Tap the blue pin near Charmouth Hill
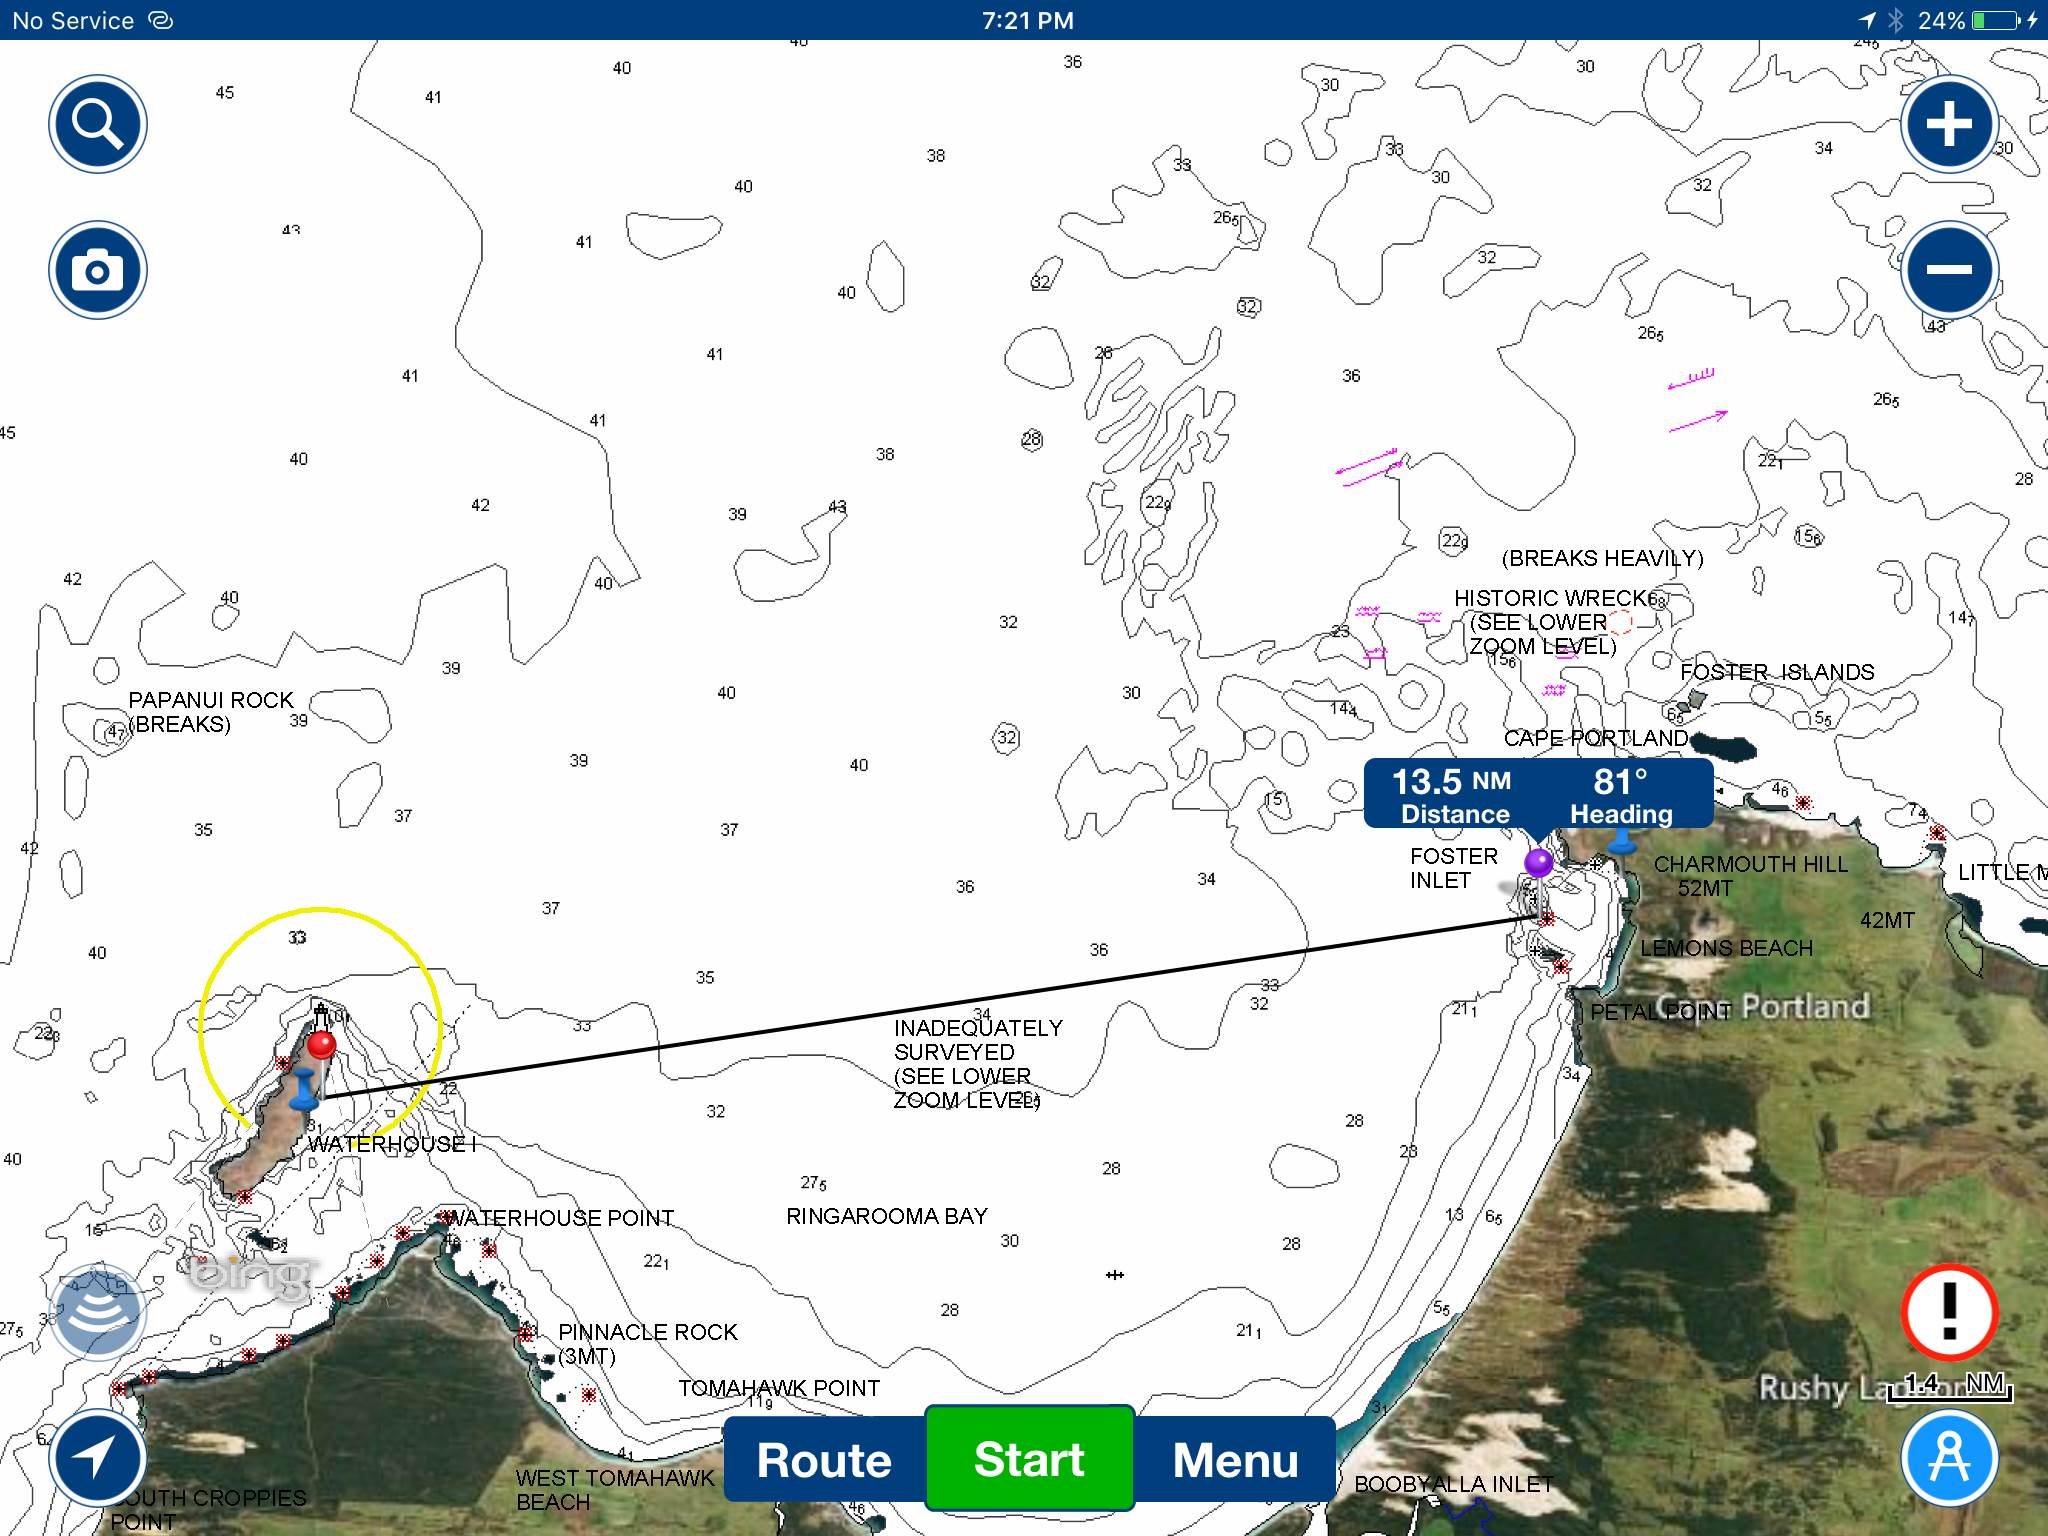The image size is (2048, 1536). 1622,843
